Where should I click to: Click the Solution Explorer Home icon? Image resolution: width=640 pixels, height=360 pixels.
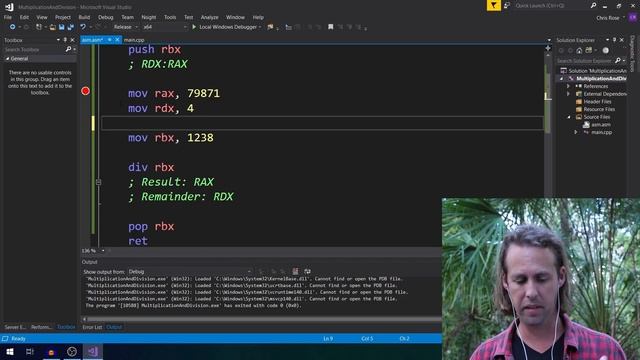[579, 51]
